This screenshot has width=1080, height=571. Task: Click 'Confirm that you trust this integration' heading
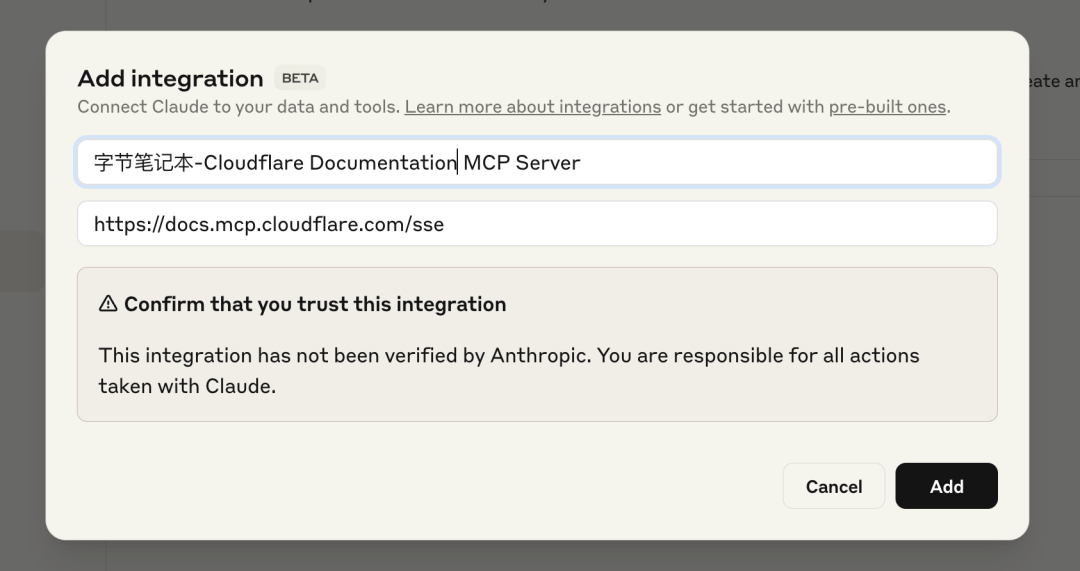coord(315,304)
